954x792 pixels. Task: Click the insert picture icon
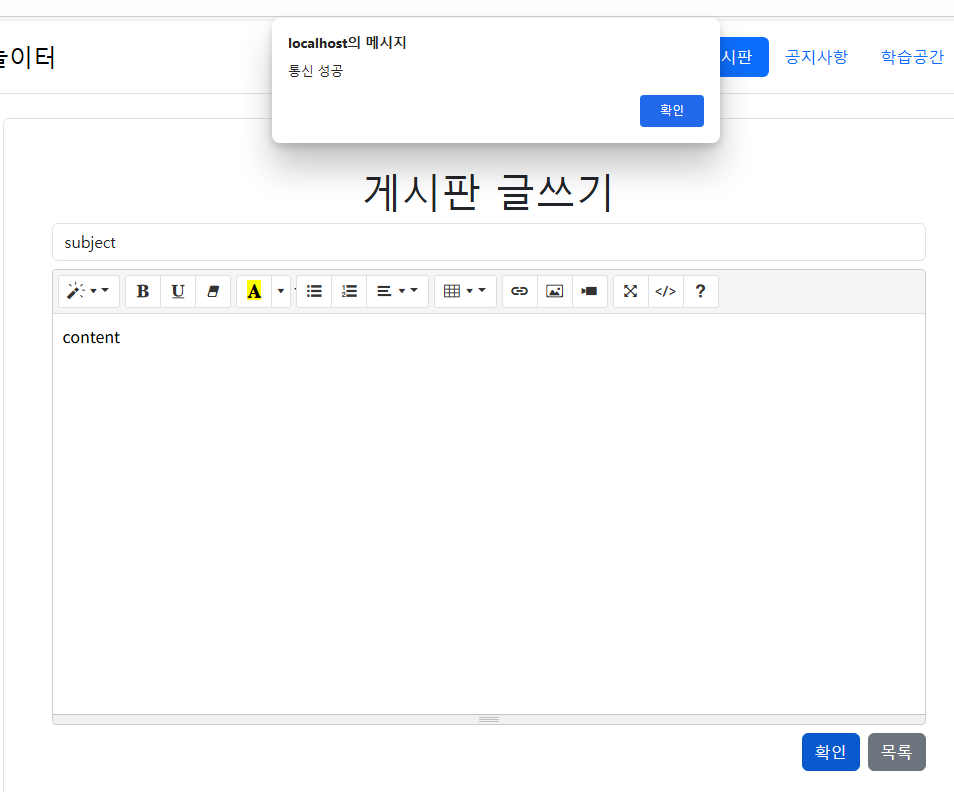pos(555,291)
